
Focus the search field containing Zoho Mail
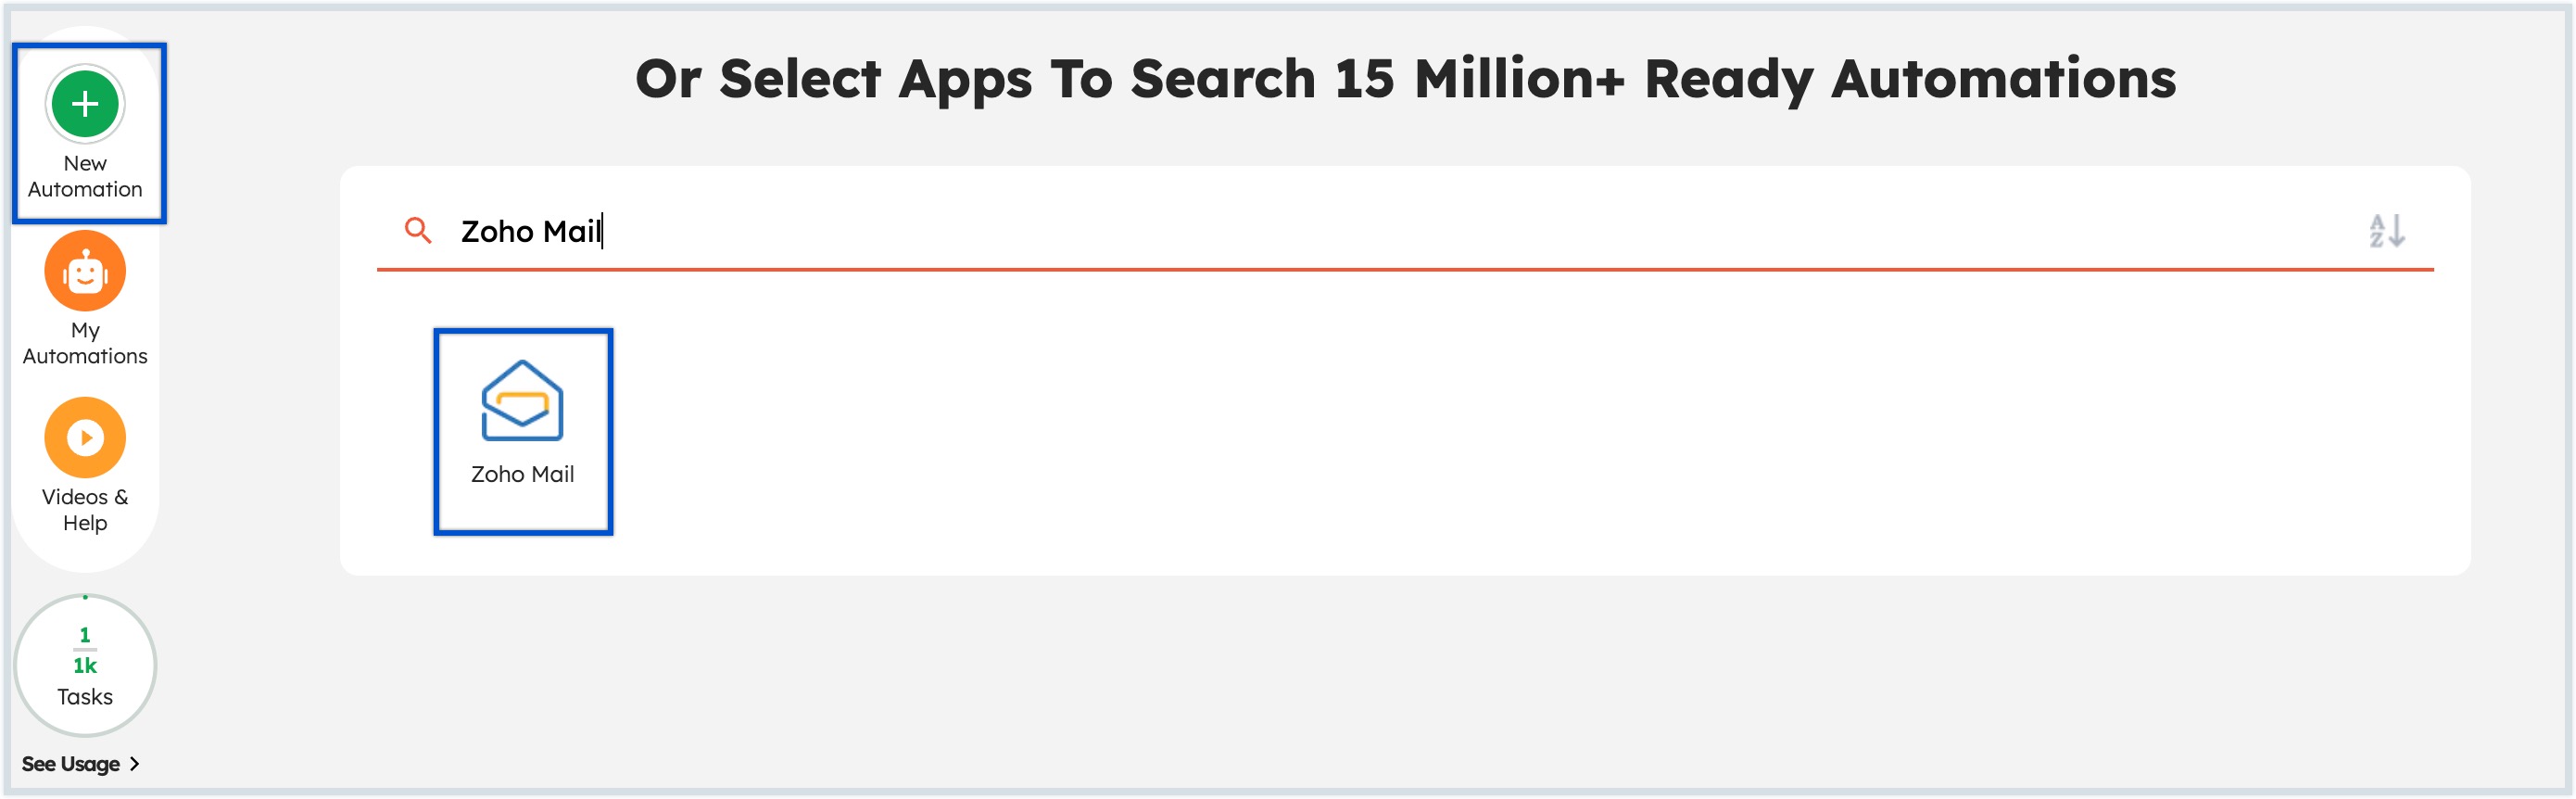pyautogui.click(x=1400, y=231)
